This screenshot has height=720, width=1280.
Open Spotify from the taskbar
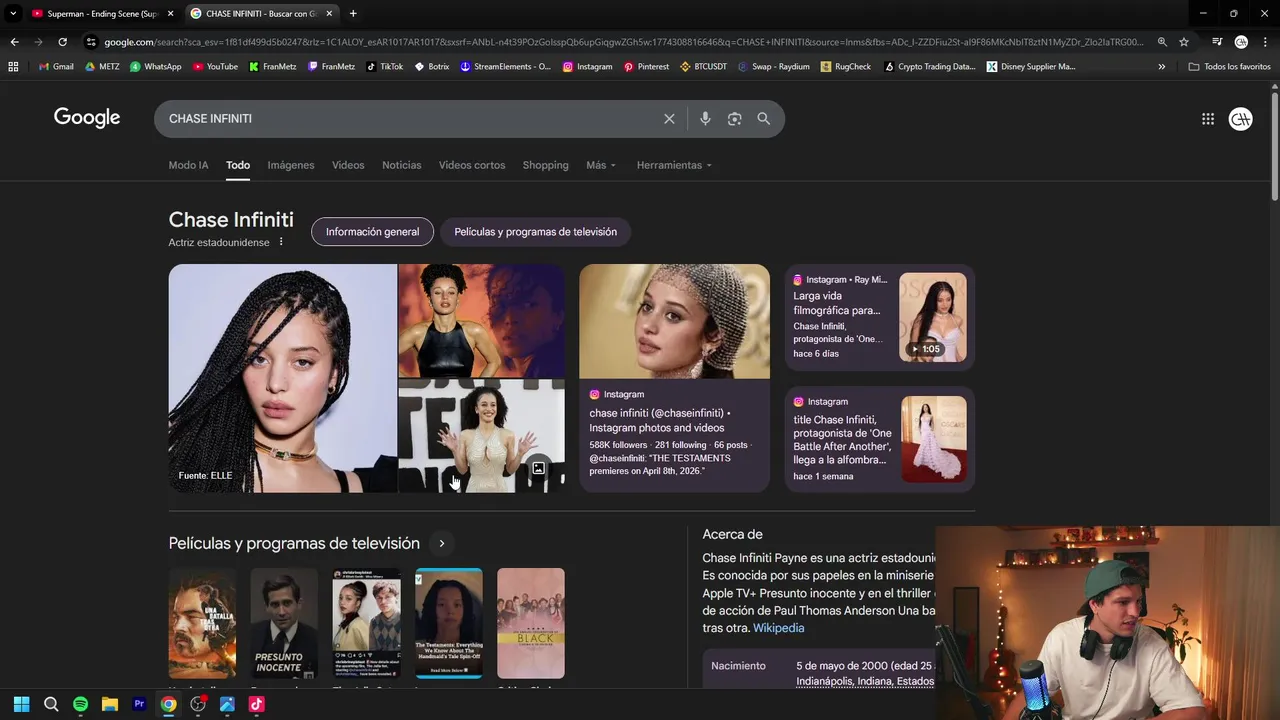(80, 704)
